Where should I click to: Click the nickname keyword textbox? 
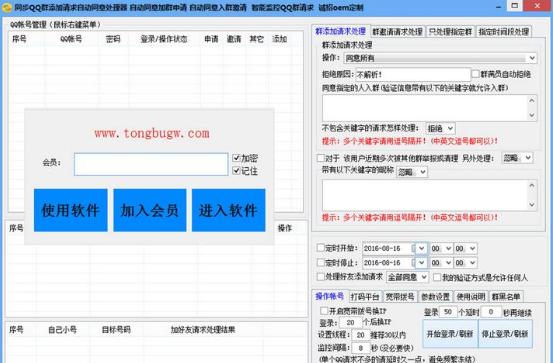coord(429,195)
